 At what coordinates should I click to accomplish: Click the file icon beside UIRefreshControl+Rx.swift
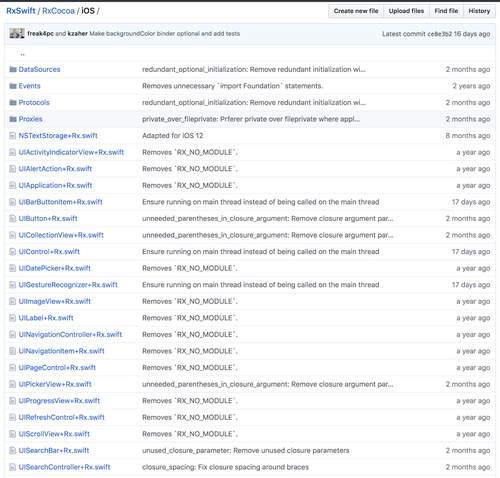click(12, 417)
